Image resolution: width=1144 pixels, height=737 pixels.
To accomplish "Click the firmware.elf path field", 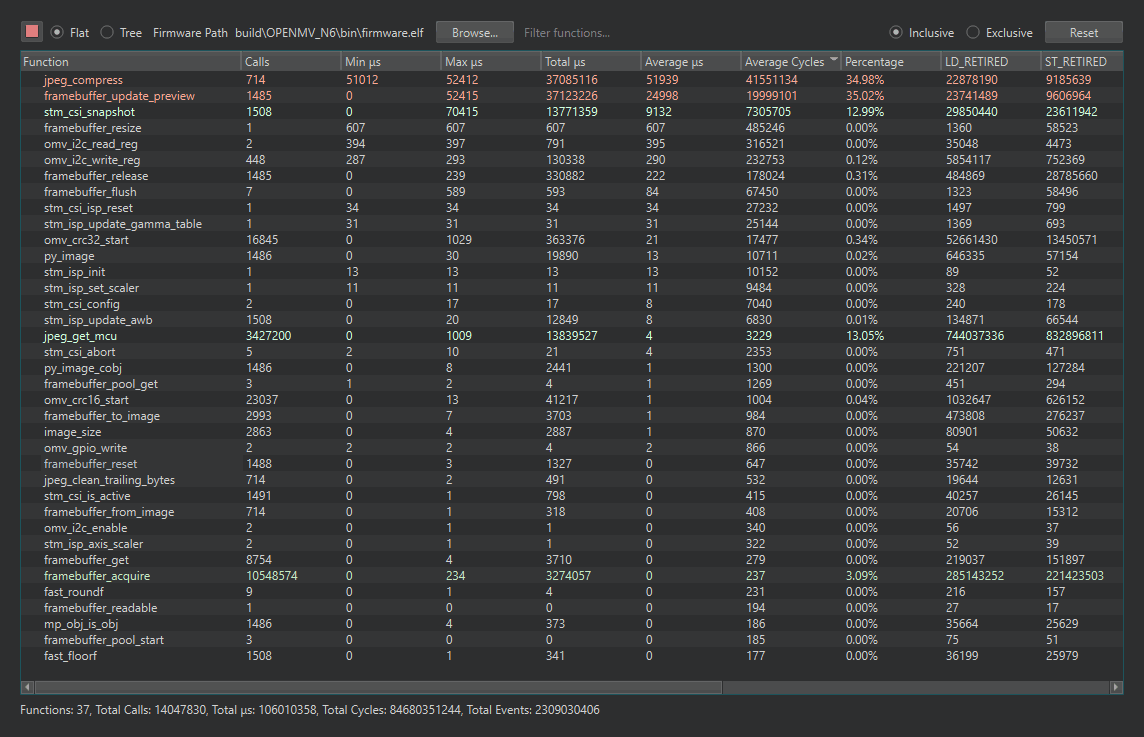I will click(329, 32).
